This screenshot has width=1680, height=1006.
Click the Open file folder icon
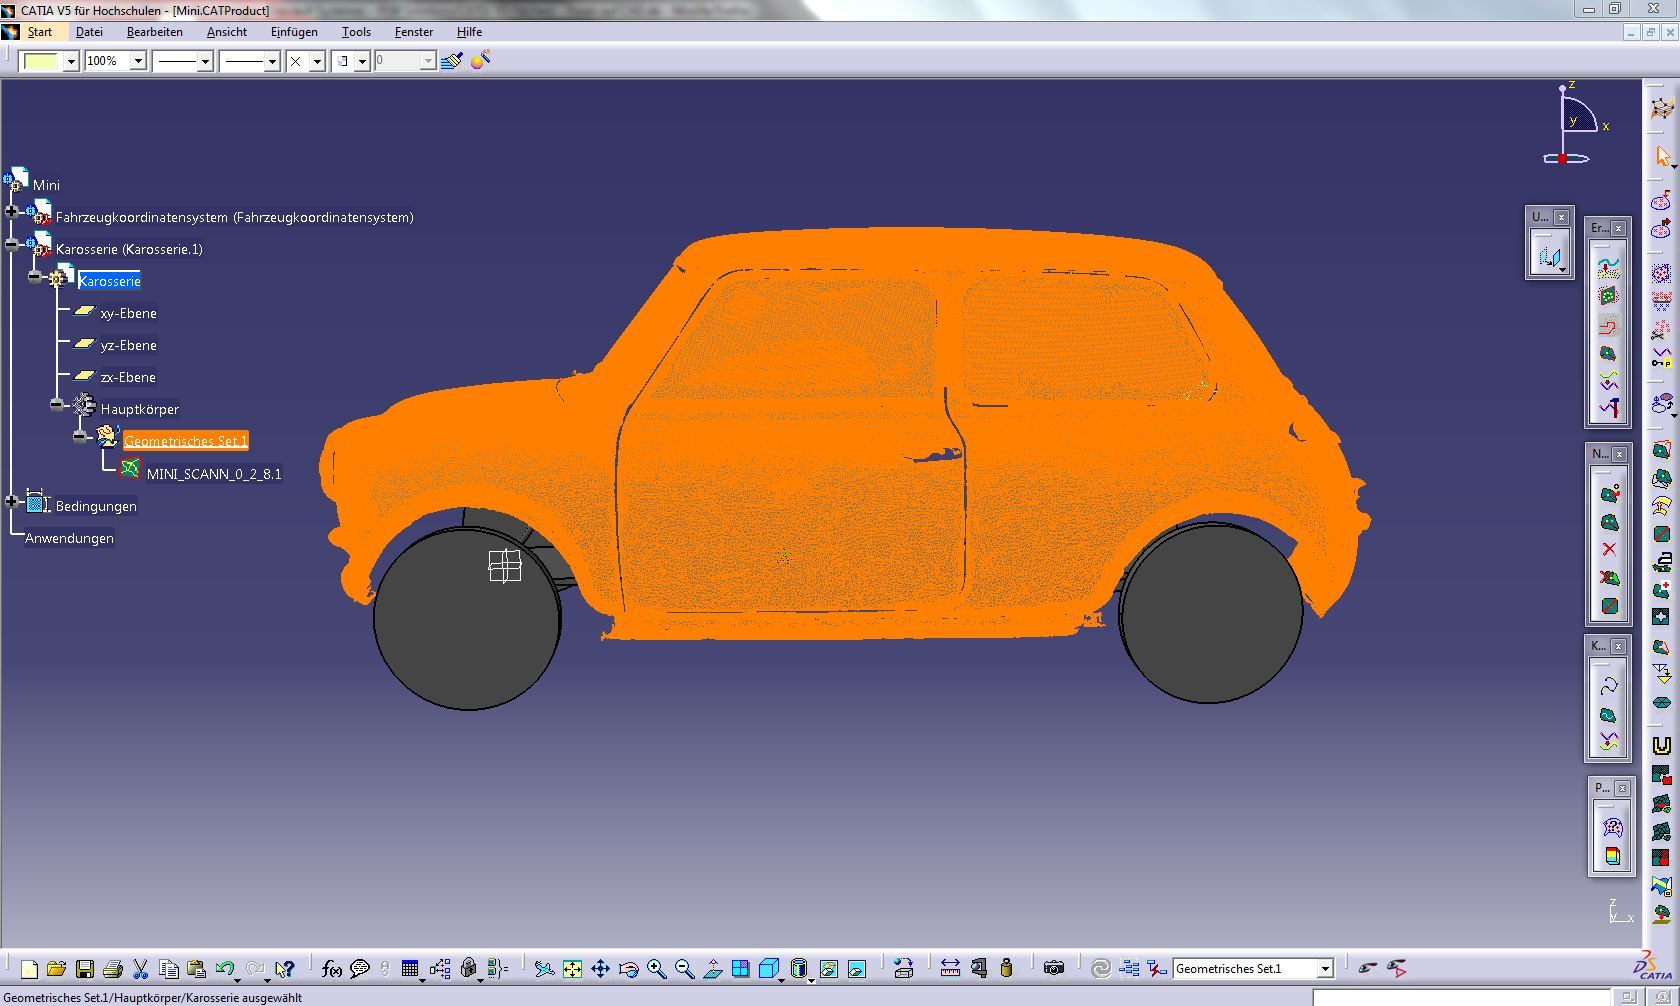coord(56,968)
